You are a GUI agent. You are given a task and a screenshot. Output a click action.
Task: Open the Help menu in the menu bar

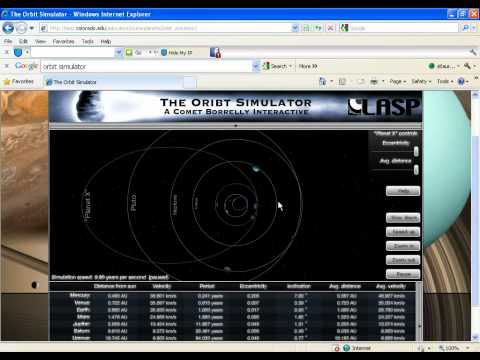click(106, 41)
